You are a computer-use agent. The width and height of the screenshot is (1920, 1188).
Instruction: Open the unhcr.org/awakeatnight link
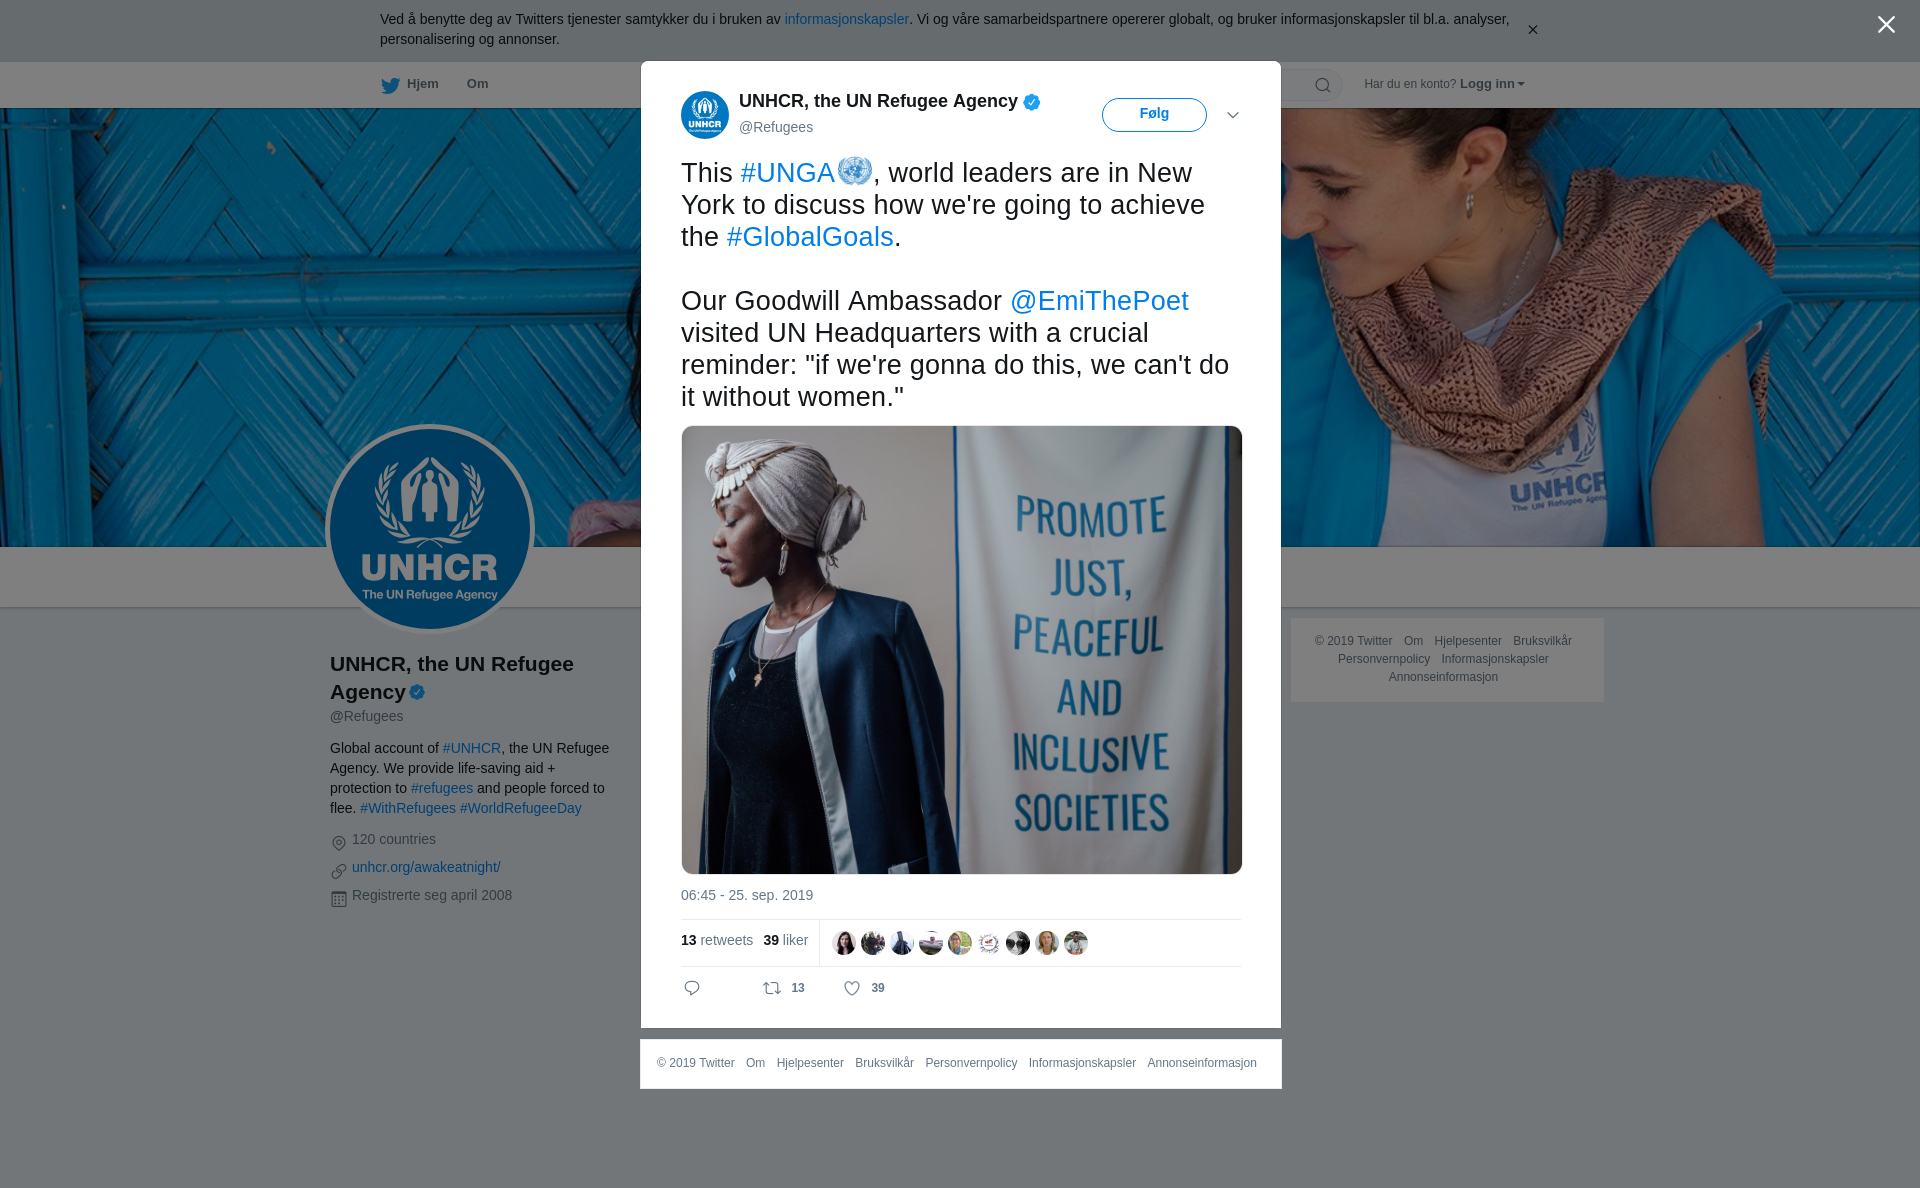426,867
